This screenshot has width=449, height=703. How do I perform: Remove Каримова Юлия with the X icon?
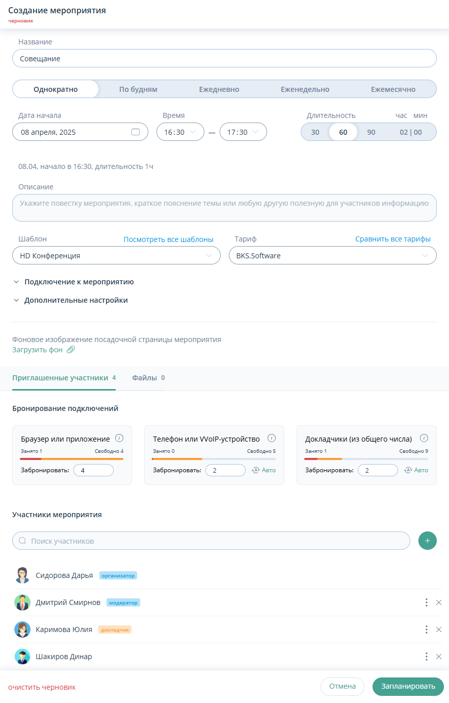pos(439,629)
